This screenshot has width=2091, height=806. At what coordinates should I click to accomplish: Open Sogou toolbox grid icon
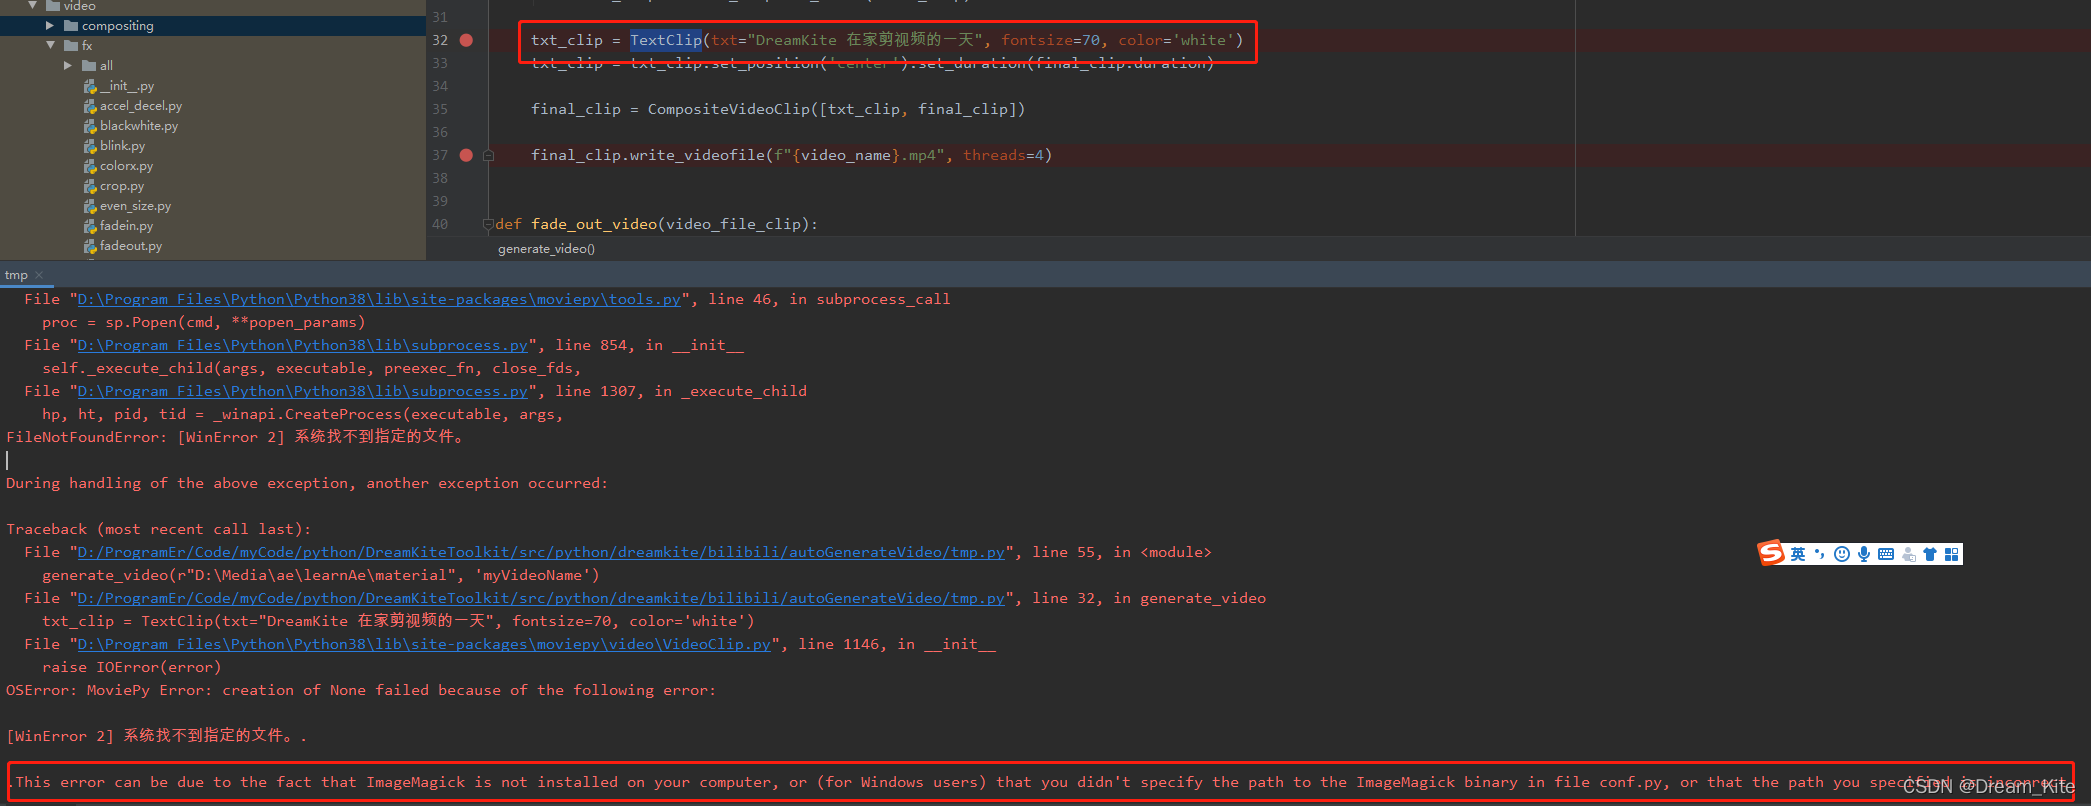[x=1952, y=554]
